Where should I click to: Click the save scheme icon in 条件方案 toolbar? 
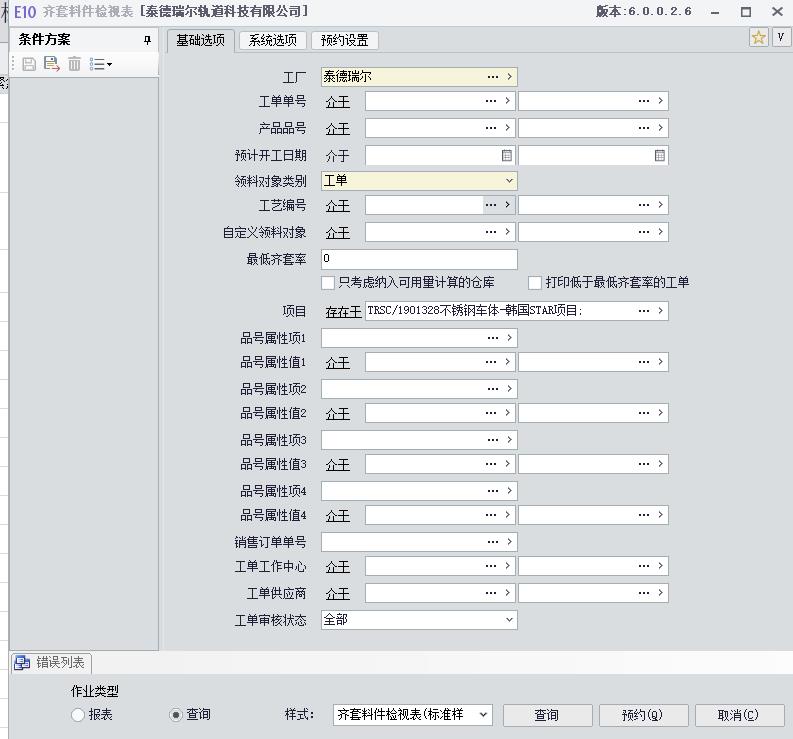pyautogui.click(x=29, y=64)
